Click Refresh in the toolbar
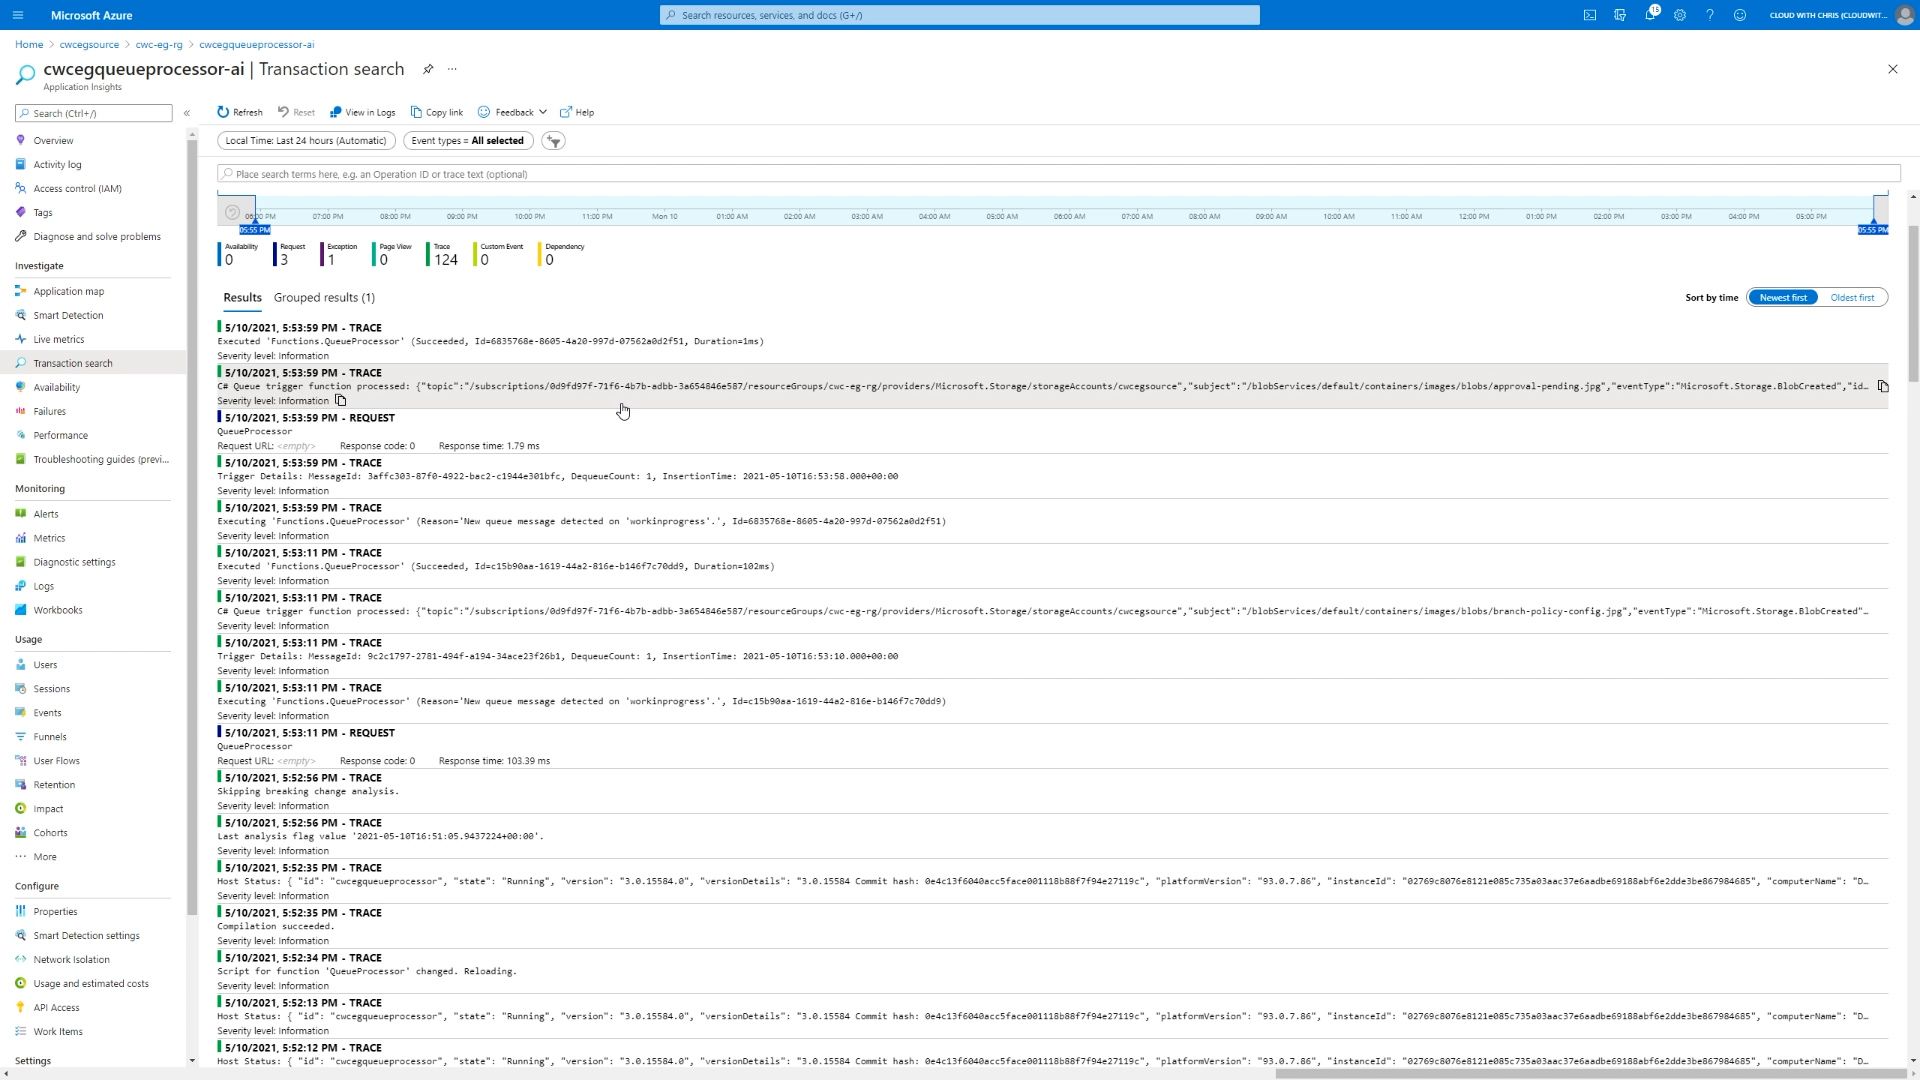The height and width of the screenshot is (1080, 1920). pos(240,112)
